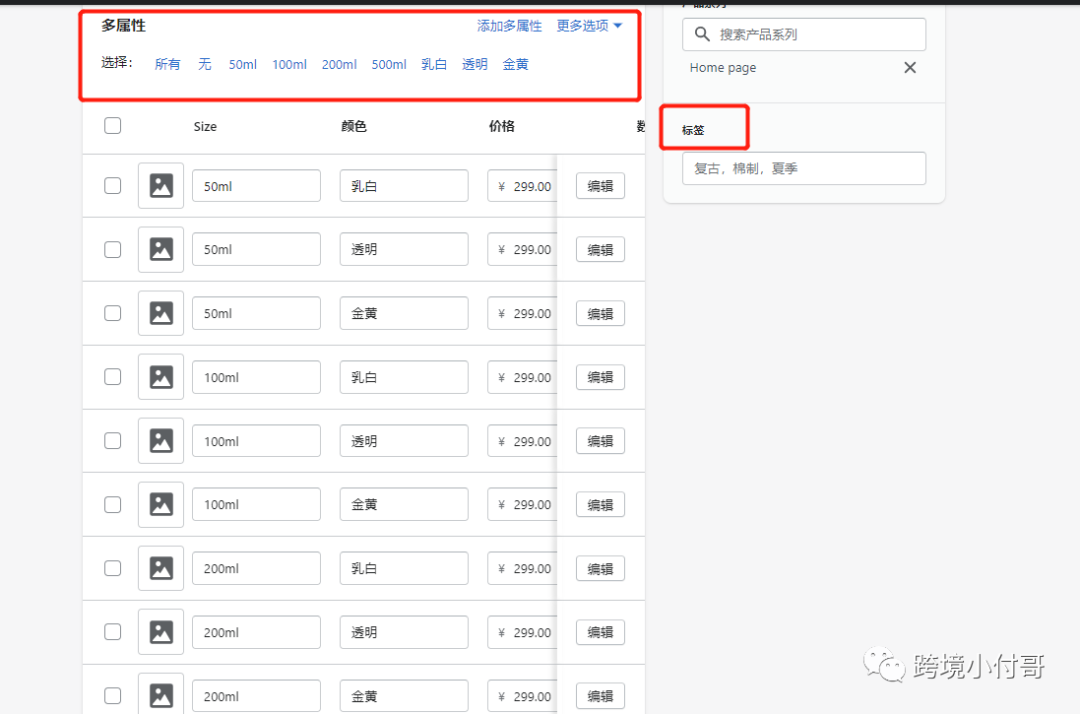Click the 标签 input containing 复古，棉制，夏季
The image size is (1080, 714).
pyautogui.click(x=803, y=168)
